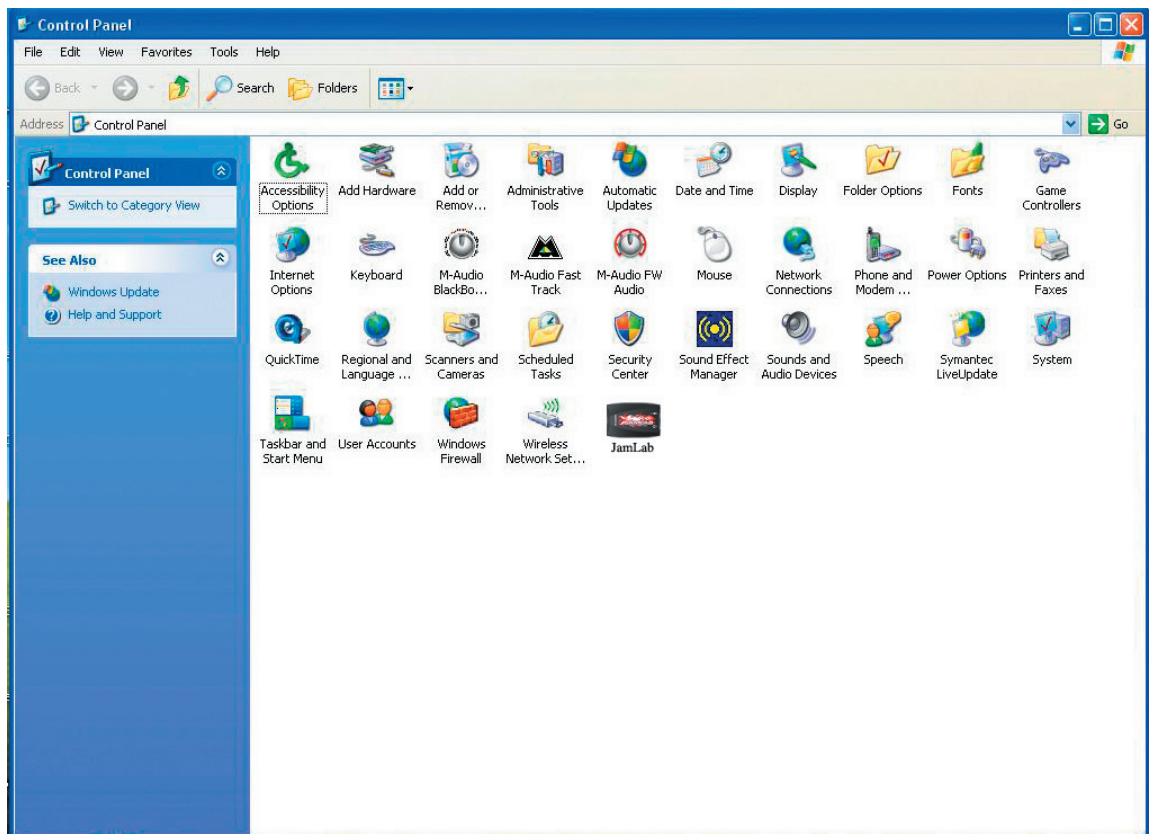Image resolution: width=1154 pixels, height=840 pixels.
Task: Click the Go button
Action: pyautogui.click(x=1109, y=124)
